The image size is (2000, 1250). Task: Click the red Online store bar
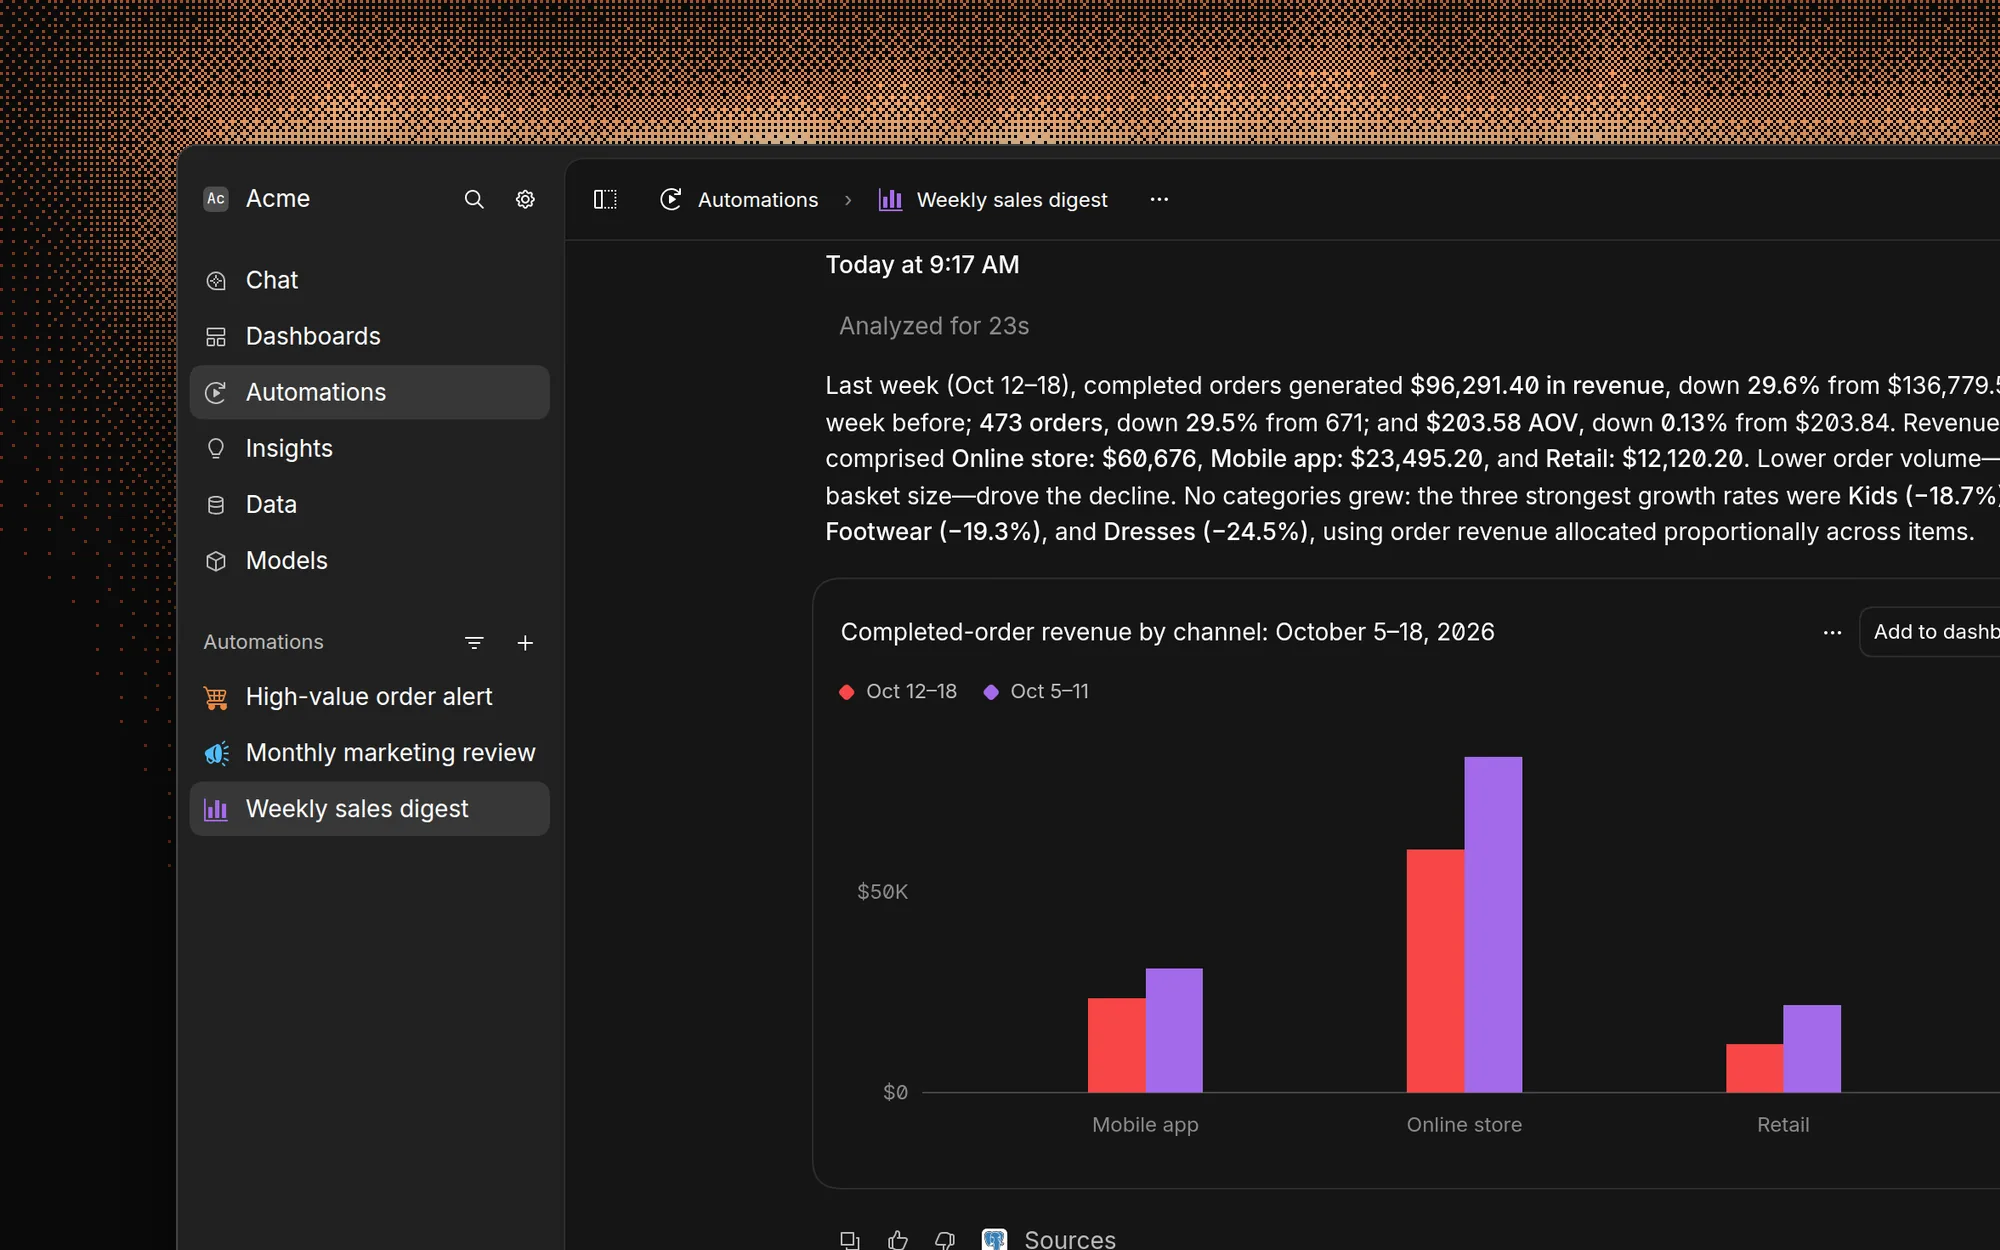tap(1436, 970)
